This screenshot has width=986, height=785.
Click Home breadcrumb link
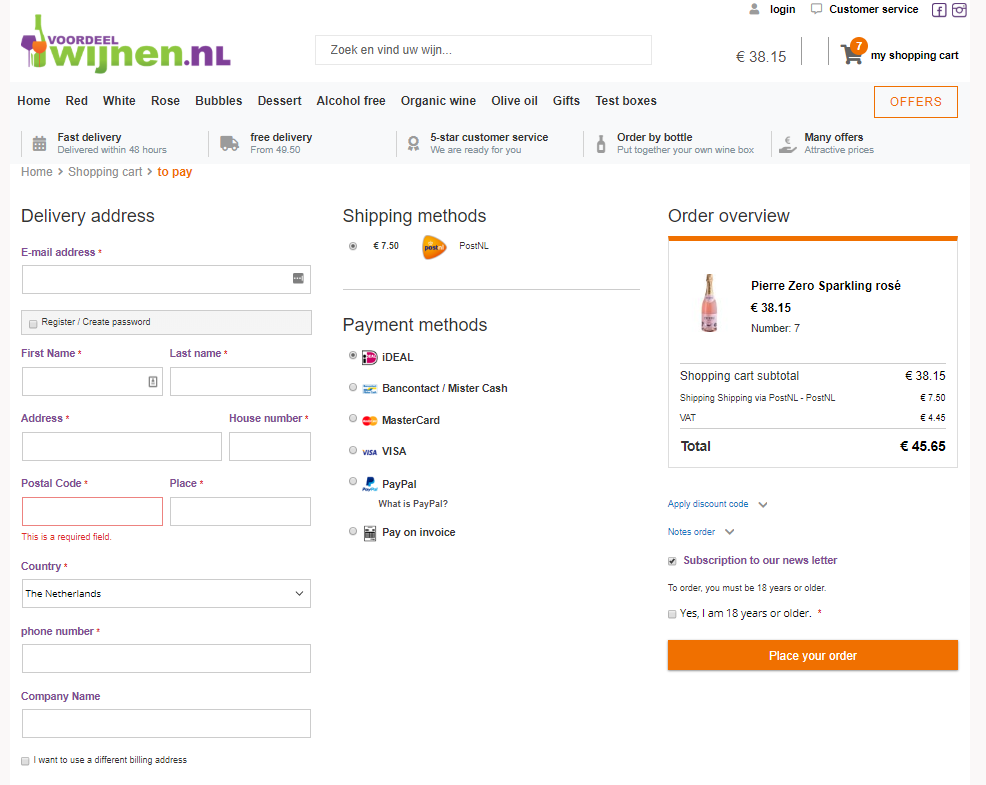coord(36,172)
